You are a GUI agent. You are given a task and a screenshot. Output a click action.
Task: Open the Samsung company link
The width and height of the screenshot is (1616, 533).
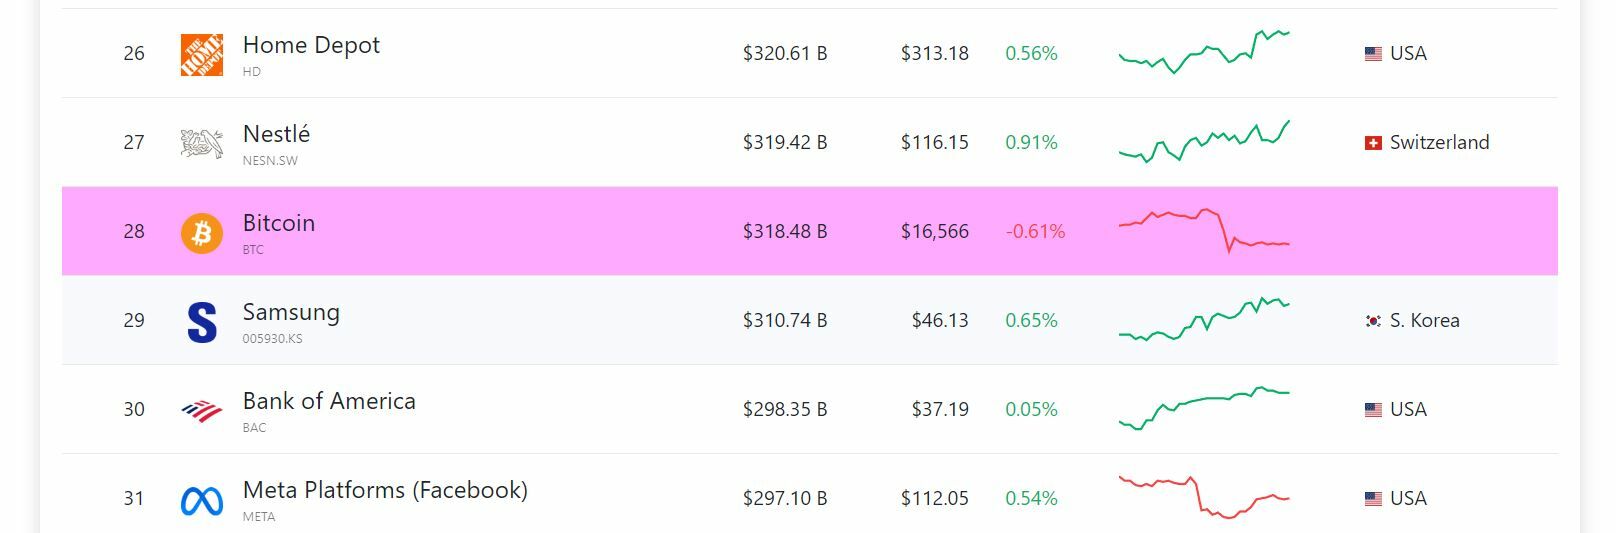pyautogui.click(x=291, y=313)
